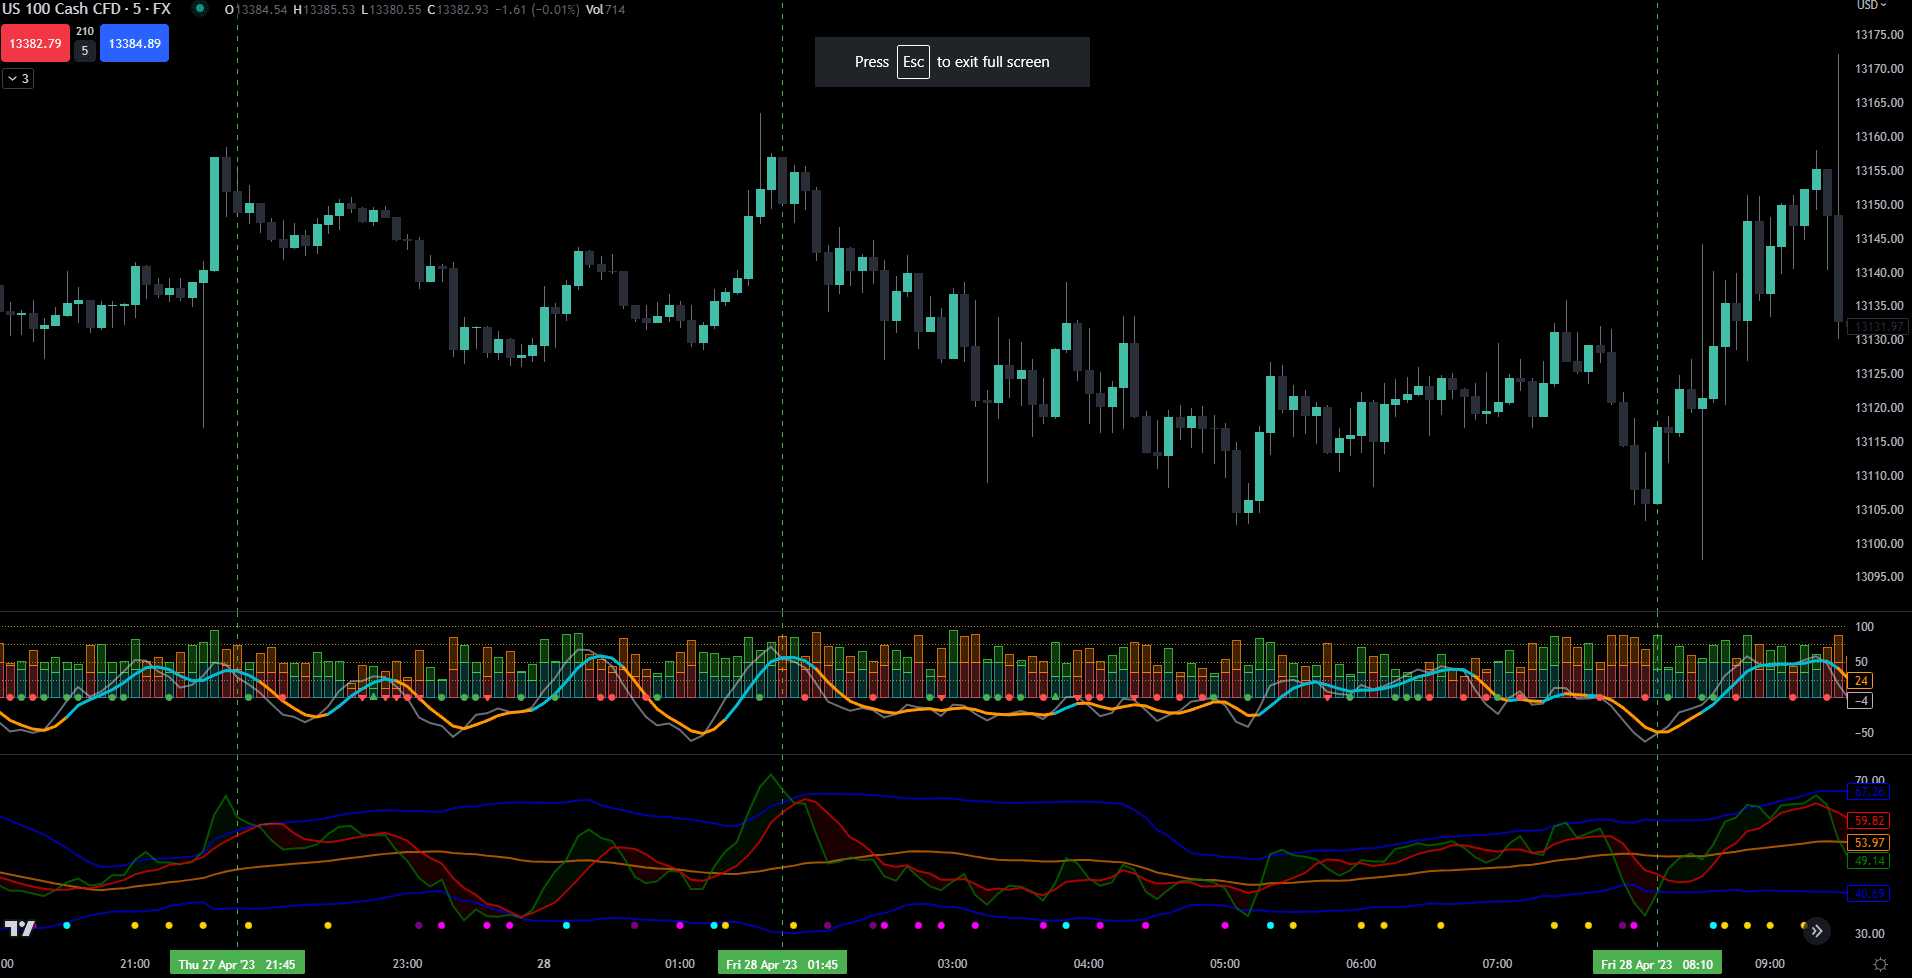Click the orange 24 indicator value label
This screenshot has width=1912, height=978.
point(1860,681)
